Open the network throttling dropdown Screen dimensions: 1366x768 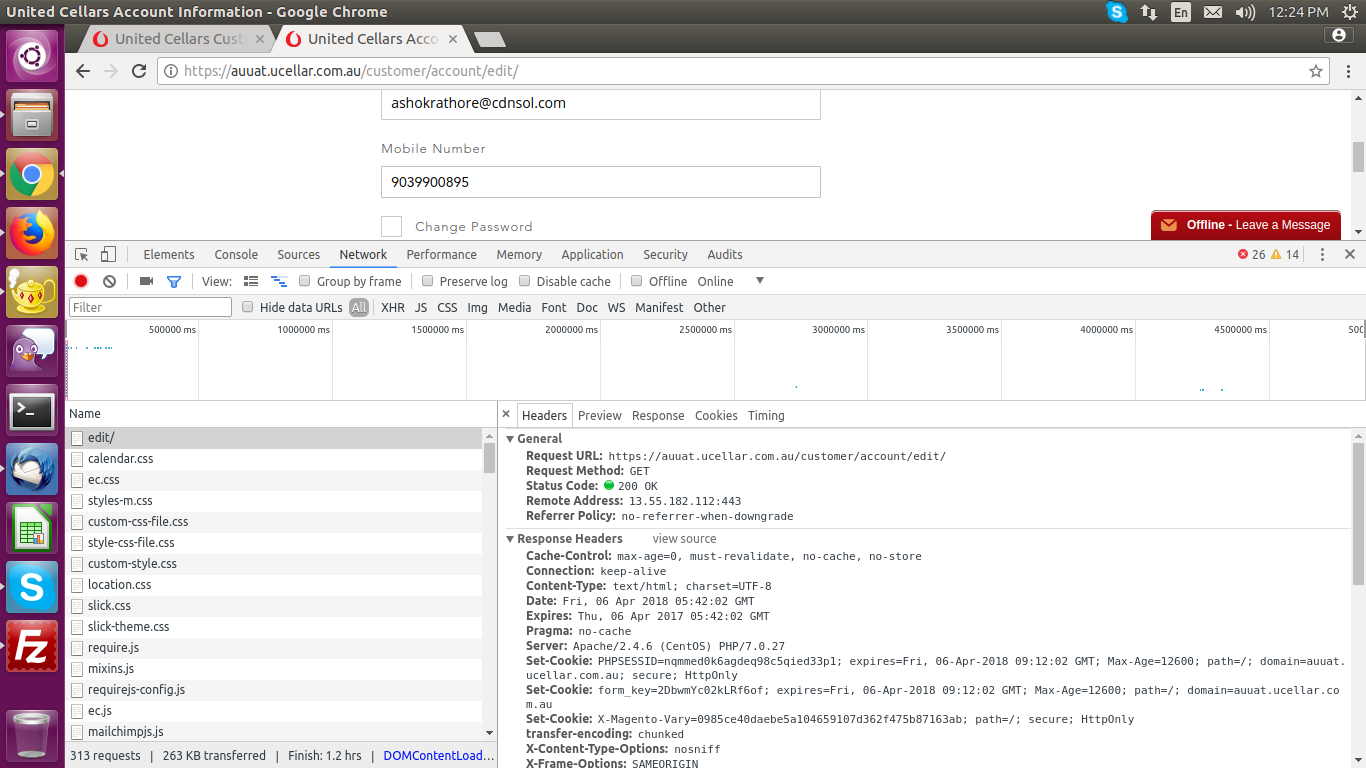click(x=759, y=281)
